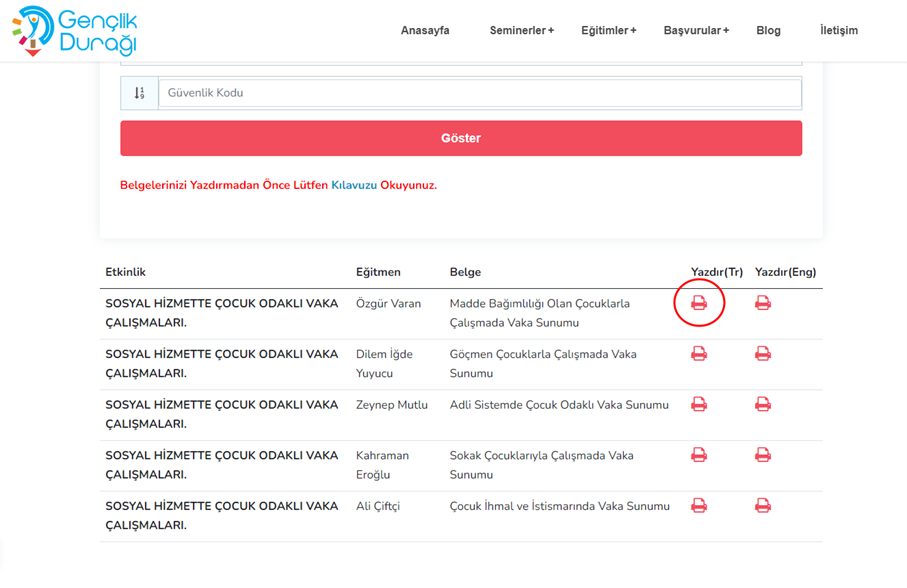Click the numeric sort icon beside Güvenlik Kodu
Image resolution: width=907 pixels, height=588 pixels.
click(139, 93)
